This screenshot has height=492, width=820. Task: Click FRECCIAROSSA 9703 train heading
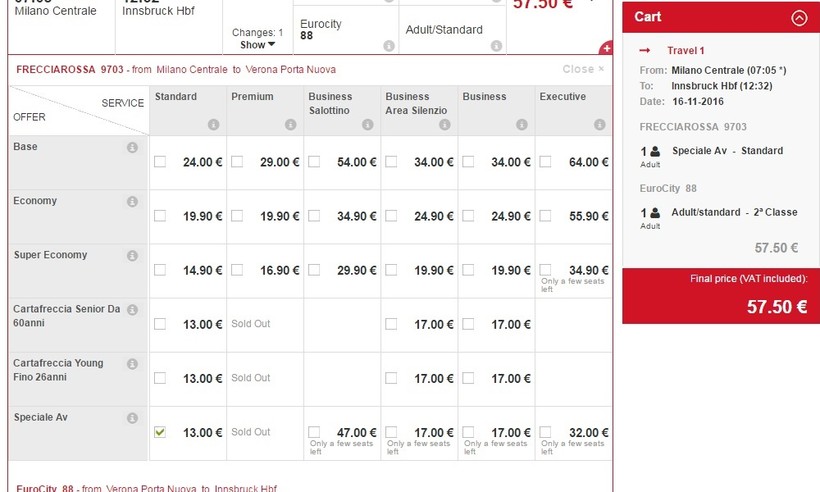70,70
